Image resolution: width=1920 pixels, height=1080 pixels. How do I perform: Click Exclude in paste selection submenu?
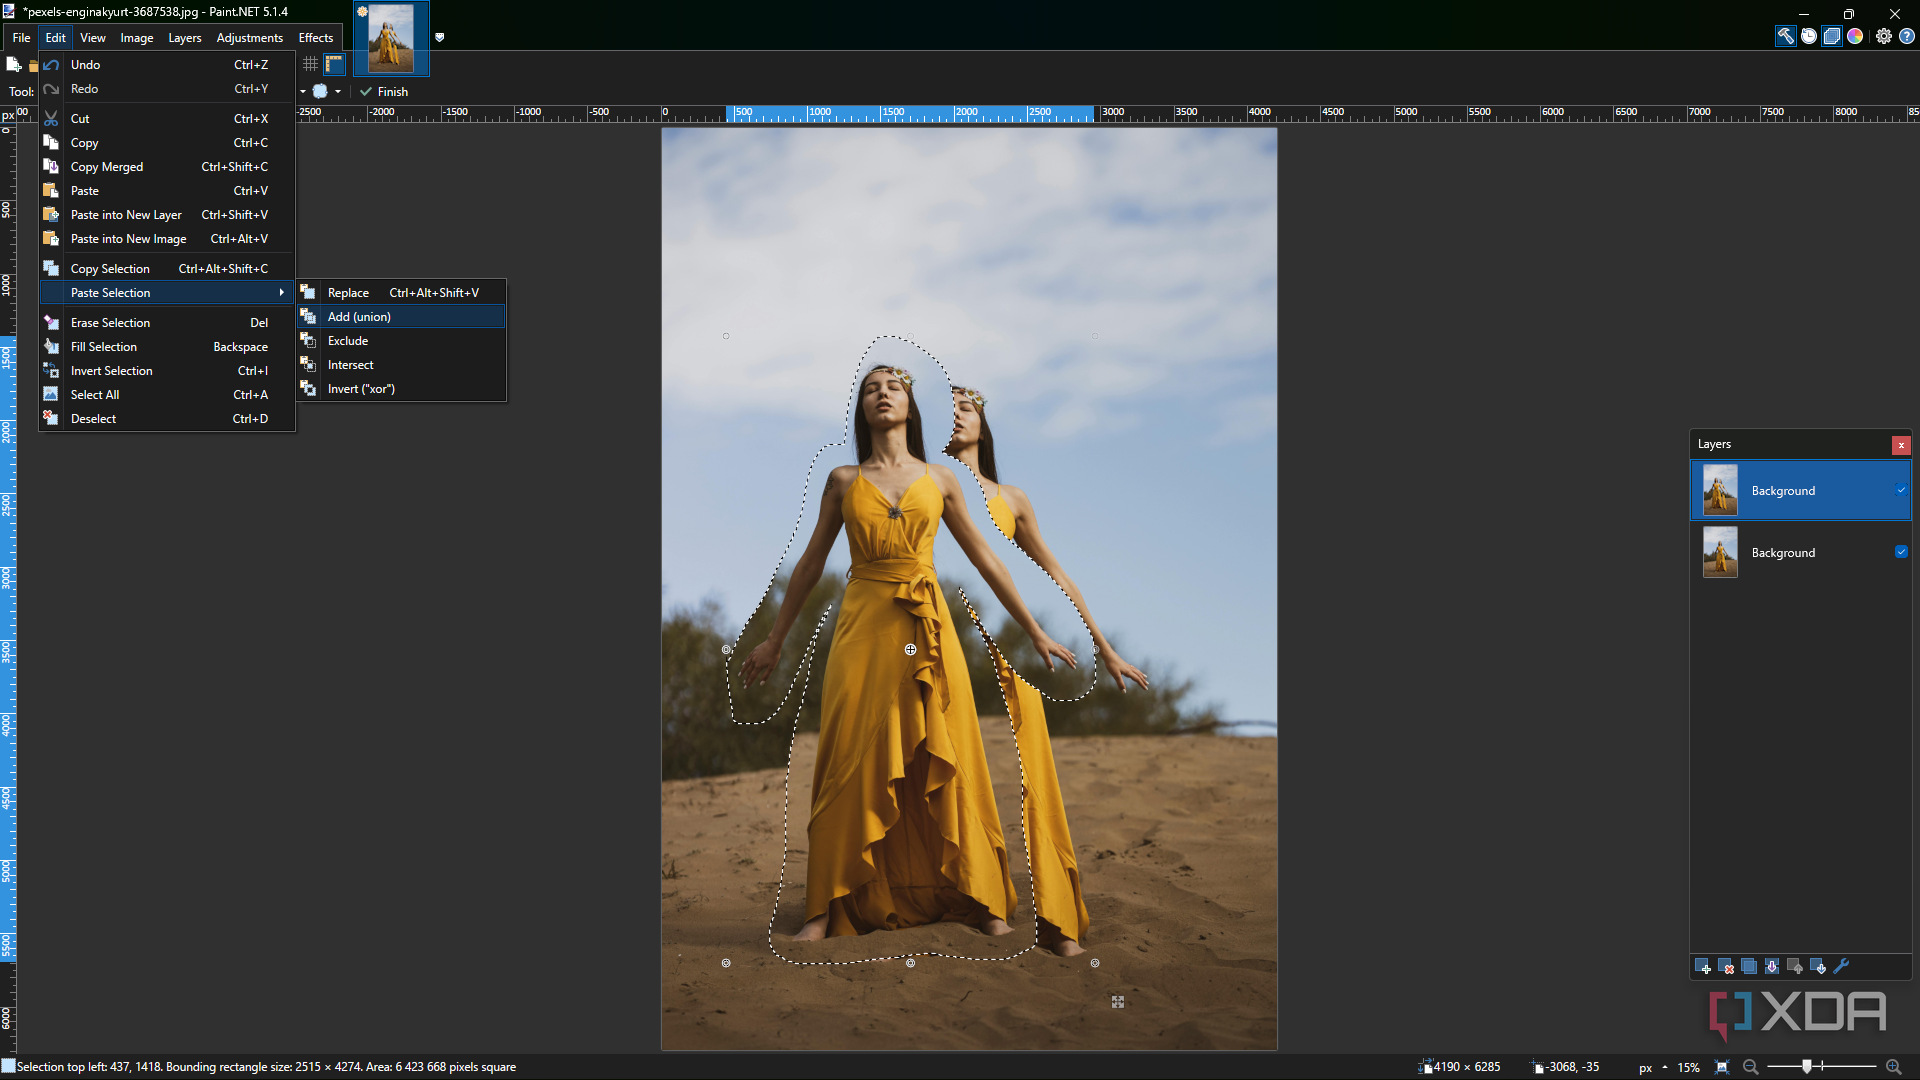click(402, 341)
